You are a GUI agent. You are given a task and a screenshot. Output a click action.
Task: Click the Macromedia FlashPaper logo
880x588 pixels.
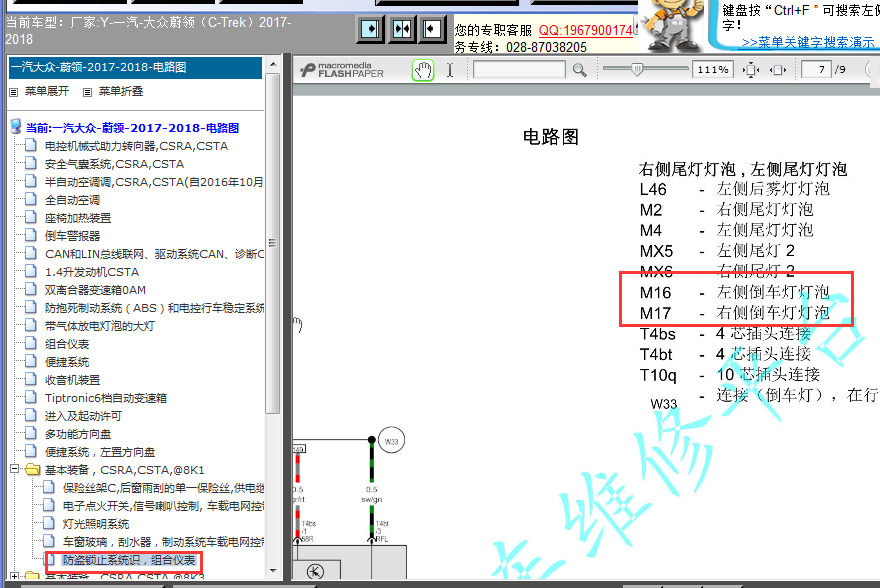coord(342,70)
